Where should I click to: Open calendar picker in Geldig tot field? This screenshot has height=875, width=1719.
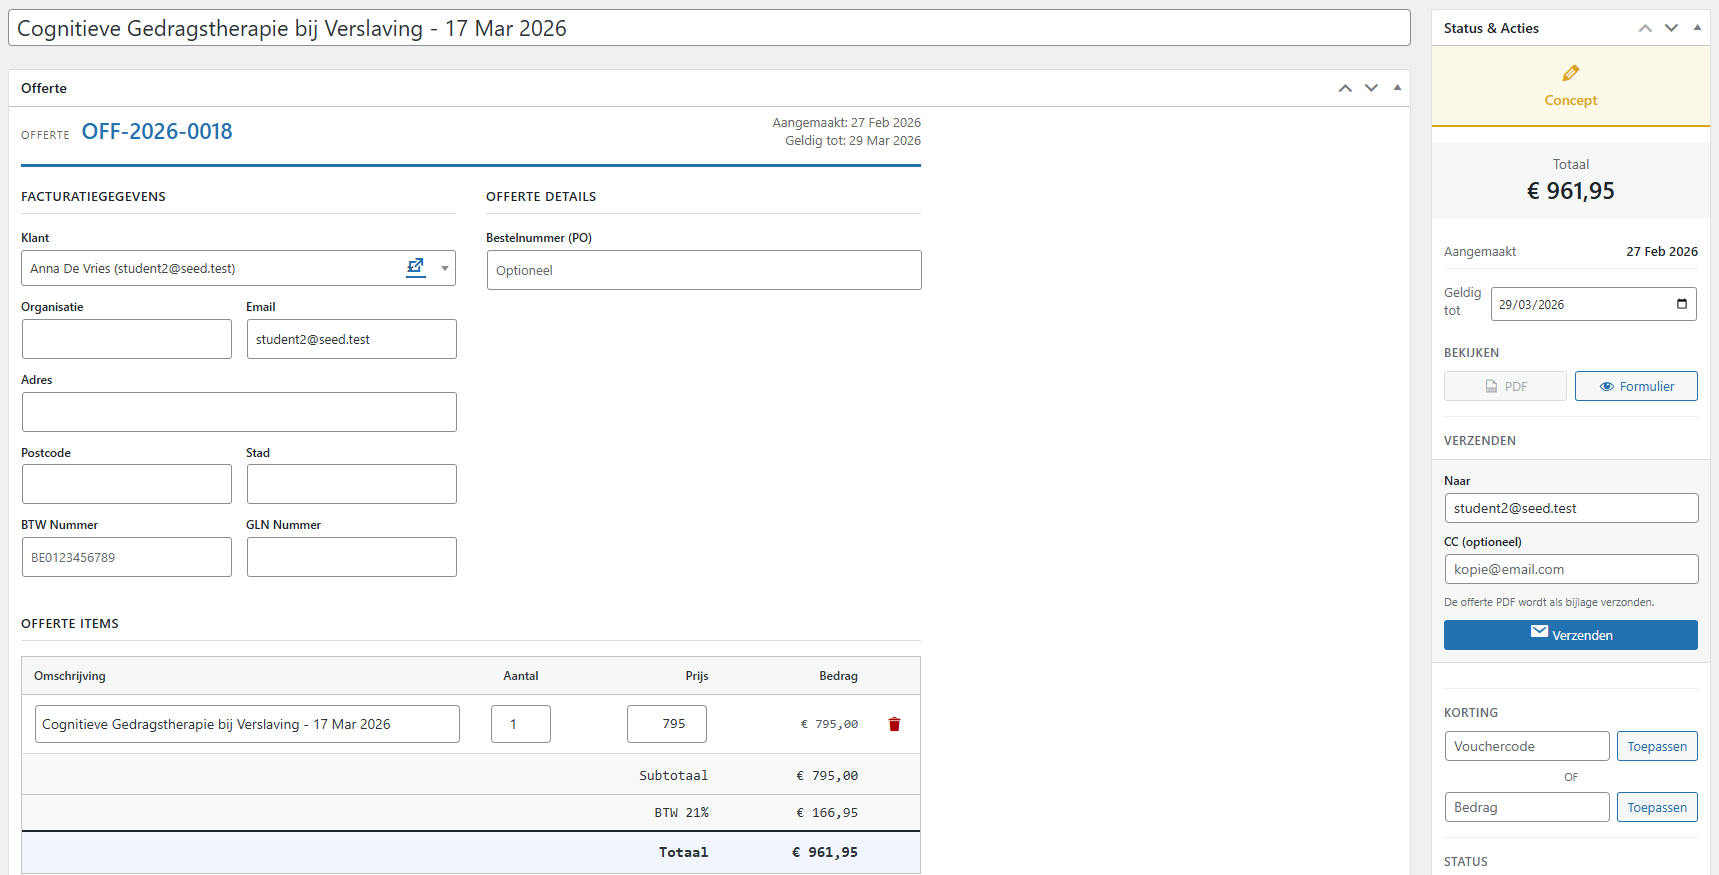pos(1681,304)
